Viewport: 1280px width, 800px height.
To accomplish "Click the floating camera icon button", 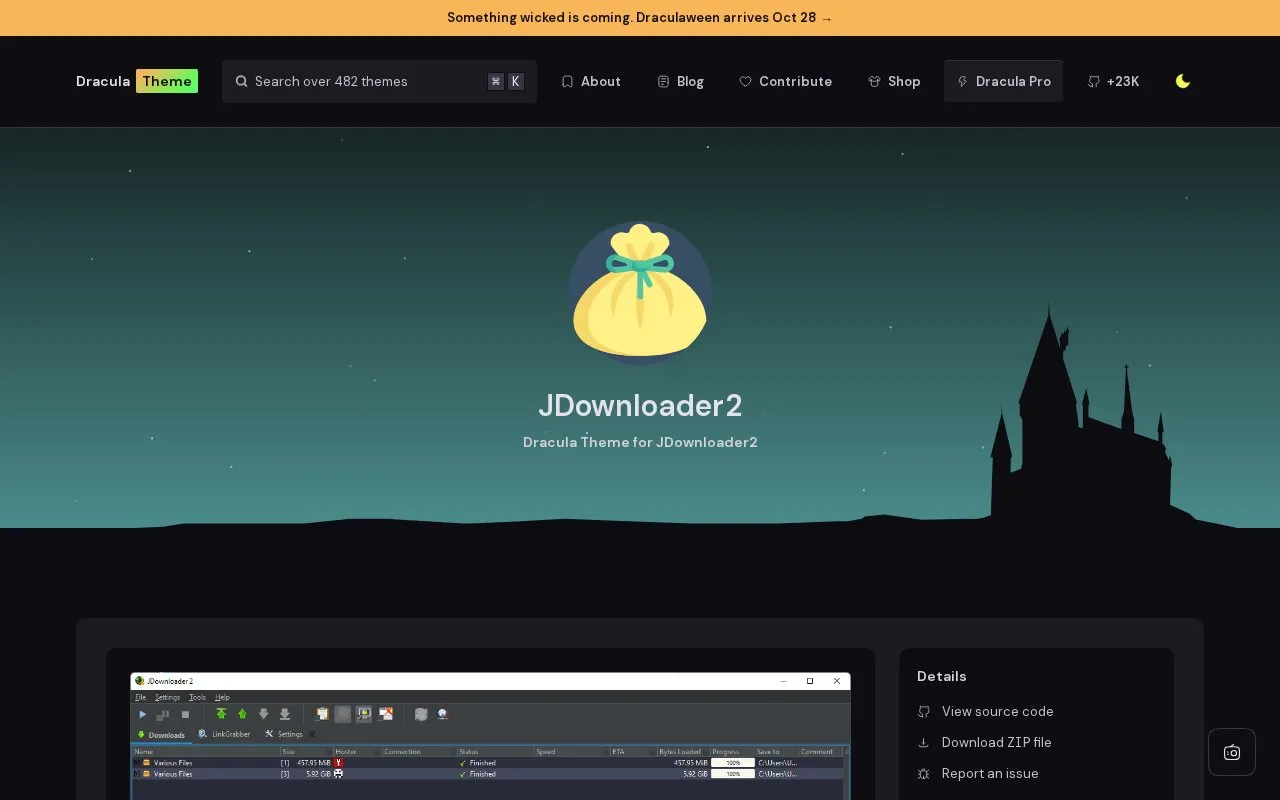I will pyautogui.click(x=1232, y=752).
